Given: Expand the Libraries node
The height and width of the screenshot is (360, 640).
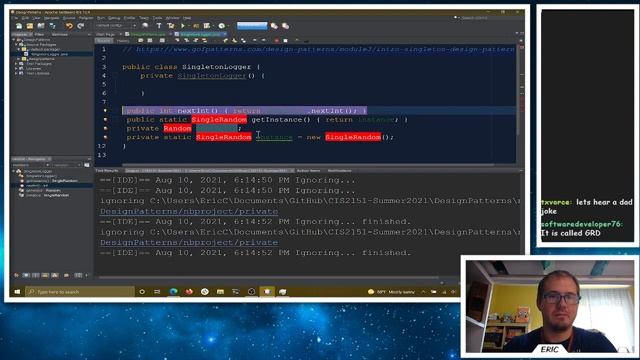Looking at the screenshot, I should 17,69.
